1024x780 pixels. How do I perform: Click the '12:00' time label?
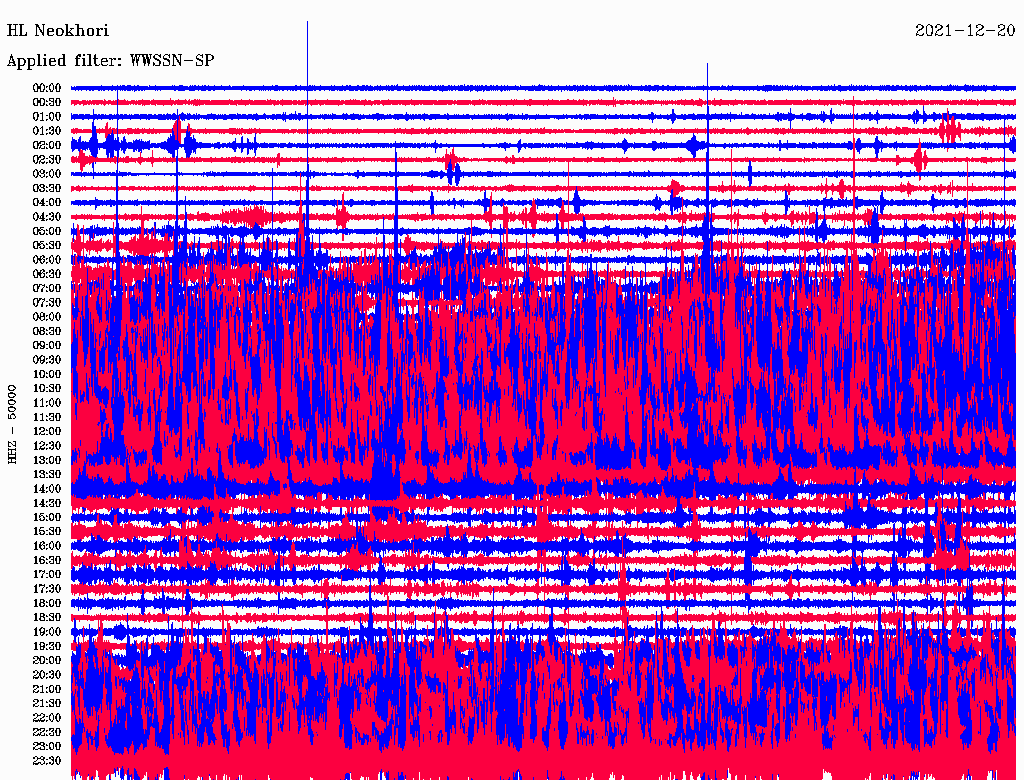click(x=47, y=432)
